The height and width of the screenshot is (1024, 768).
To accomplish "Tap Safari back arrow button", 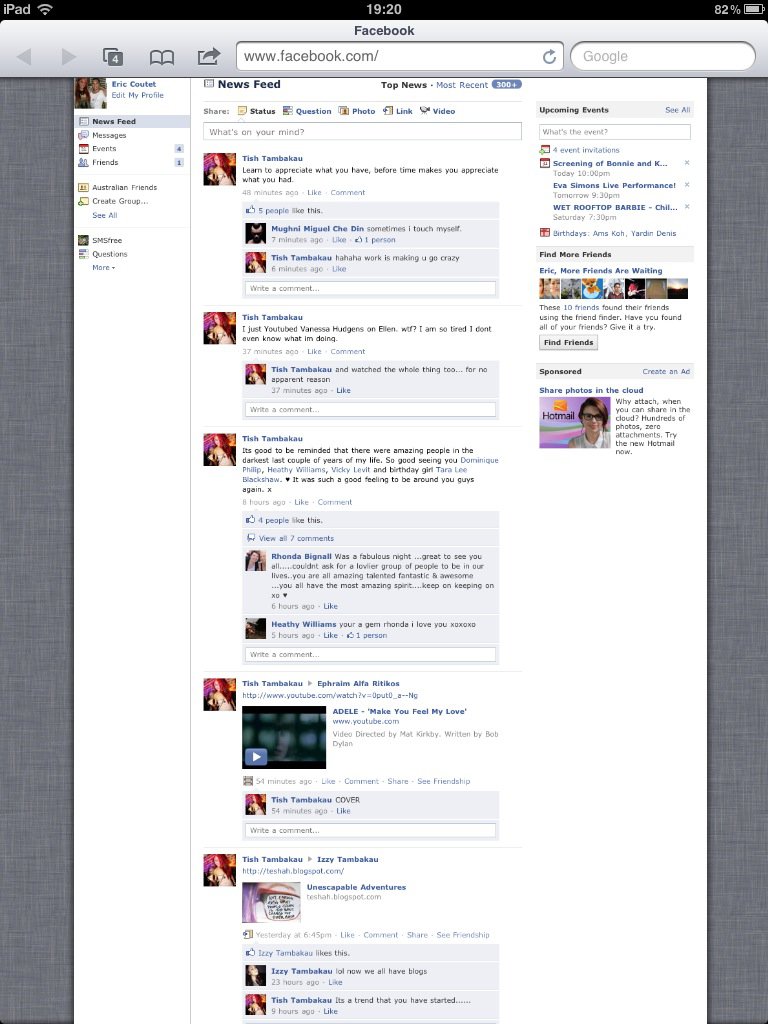I will point(24,57).
